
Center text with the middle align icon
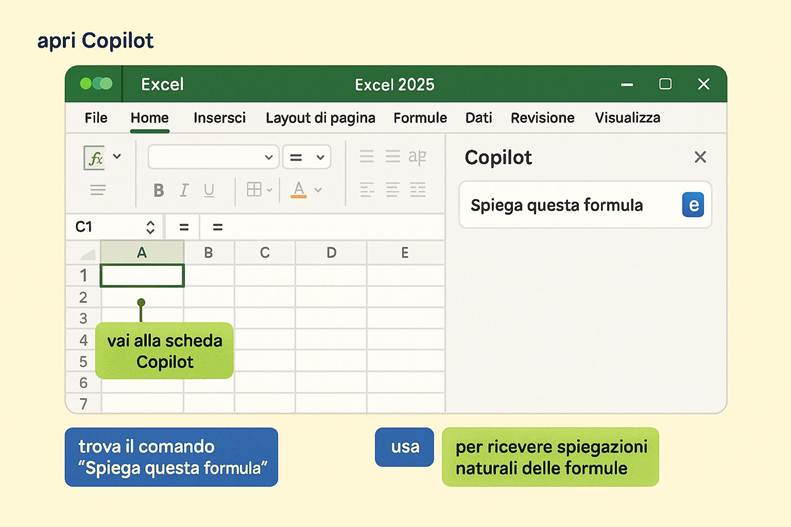pyautogui.click(x=392, y=190)
